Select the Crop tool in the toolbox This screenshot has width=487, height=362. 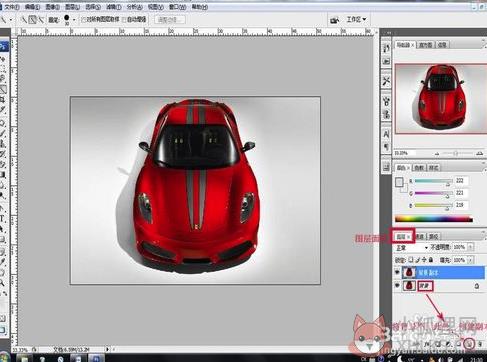pos(3,99)
